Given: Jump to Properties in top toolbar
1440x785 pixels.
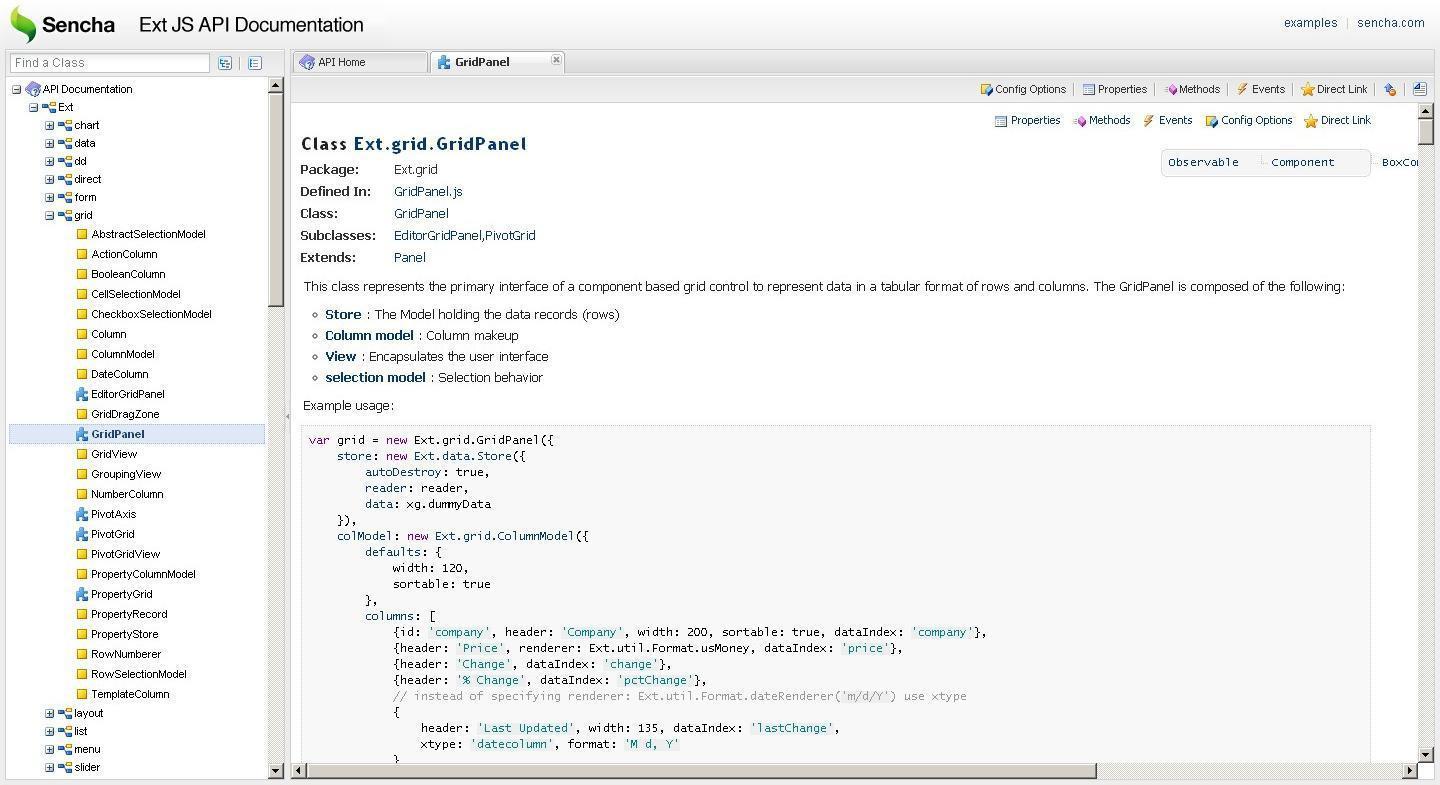Looking at the screenshot, I should [x=1114, y=89].
